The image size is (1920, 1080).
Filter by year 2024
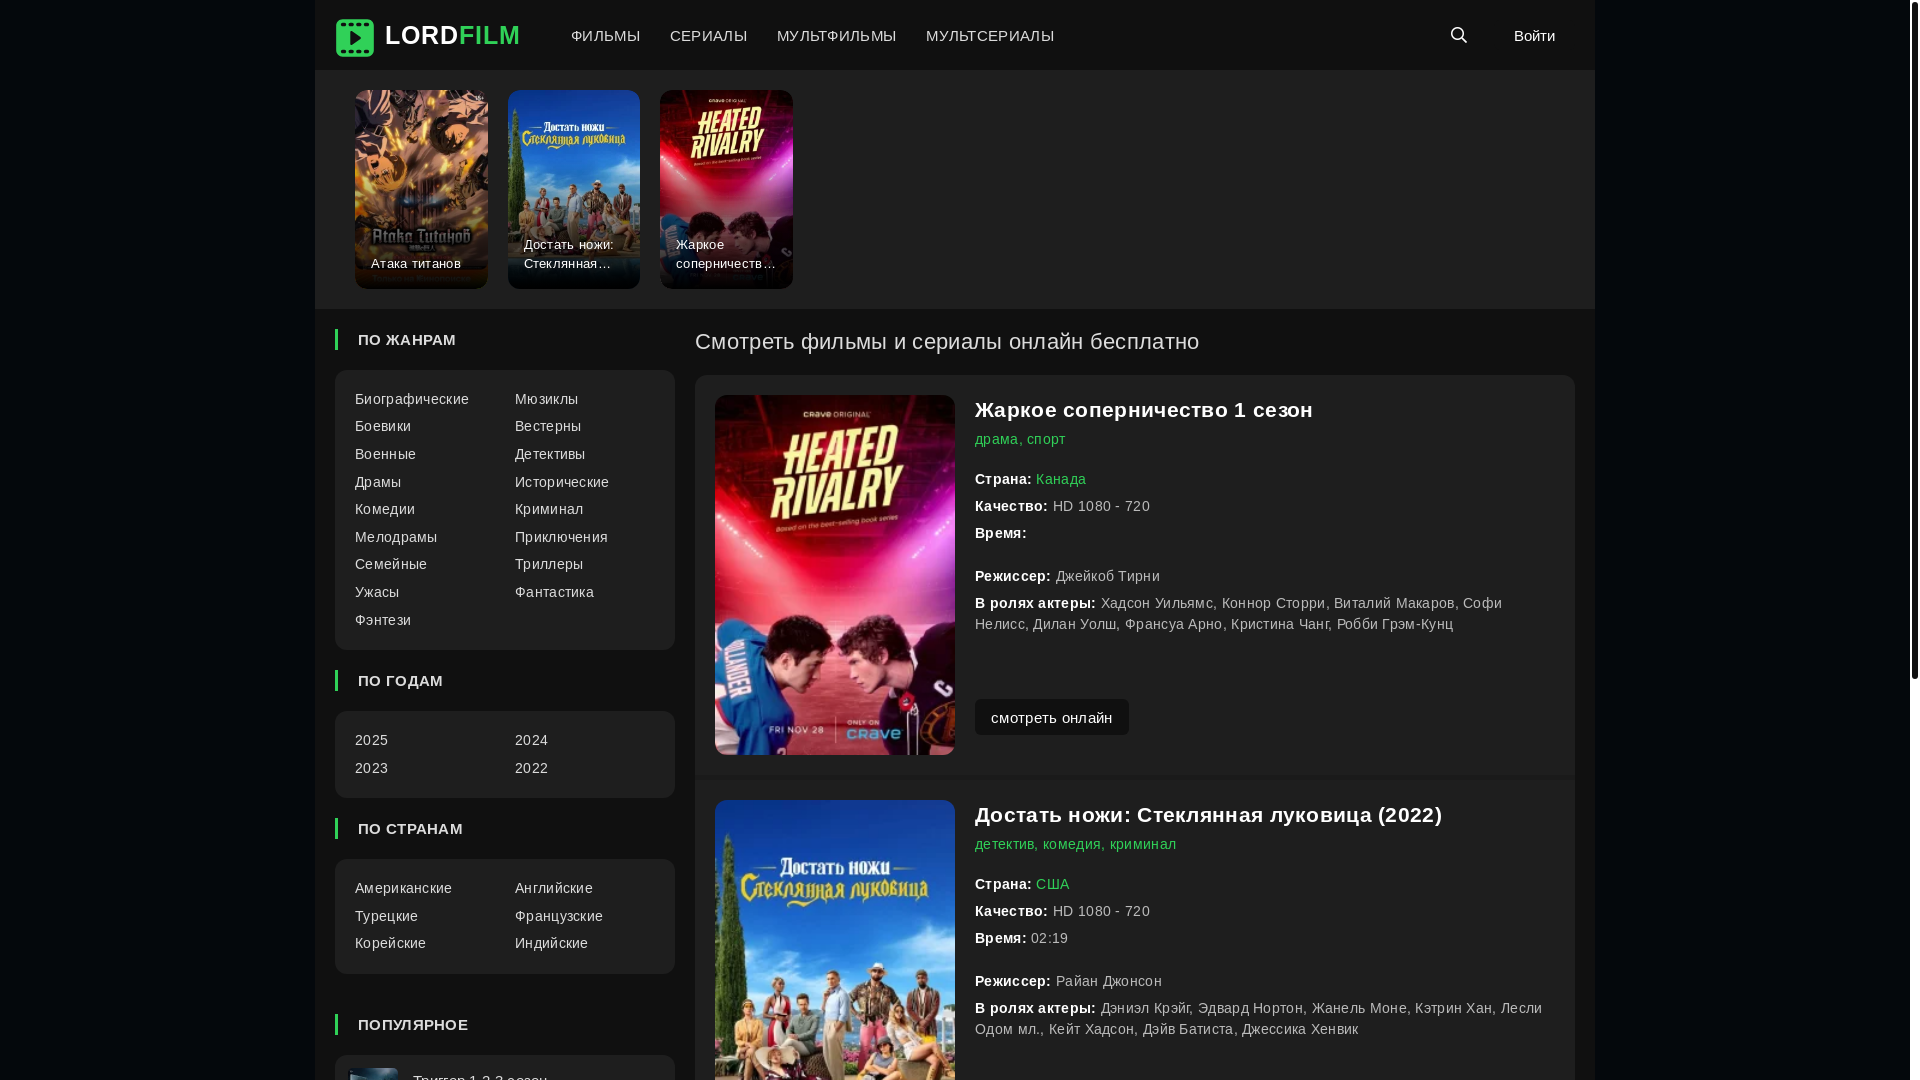tap(531, 740)
